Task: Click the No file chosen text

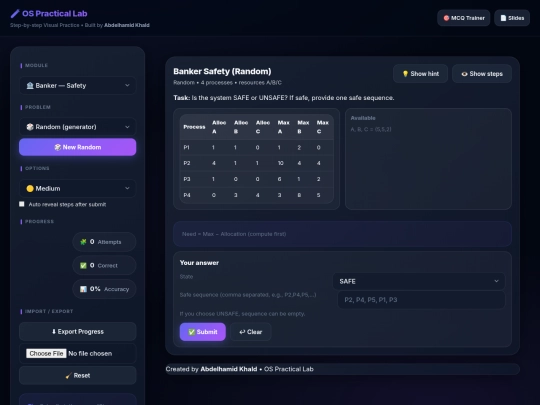Action: (90, 353)
